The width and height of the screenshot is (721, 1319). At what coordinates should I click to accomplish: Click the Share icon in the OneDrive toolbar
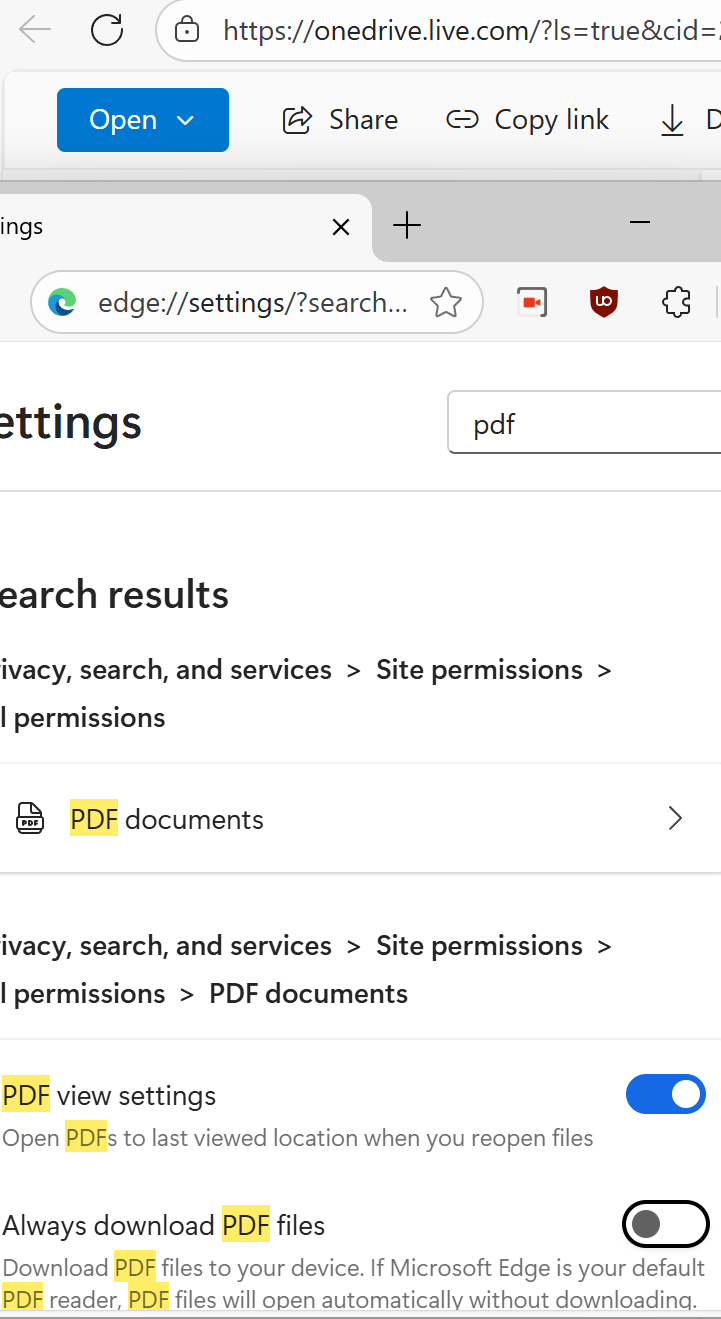pyautogui.click(x=297, y=119)
